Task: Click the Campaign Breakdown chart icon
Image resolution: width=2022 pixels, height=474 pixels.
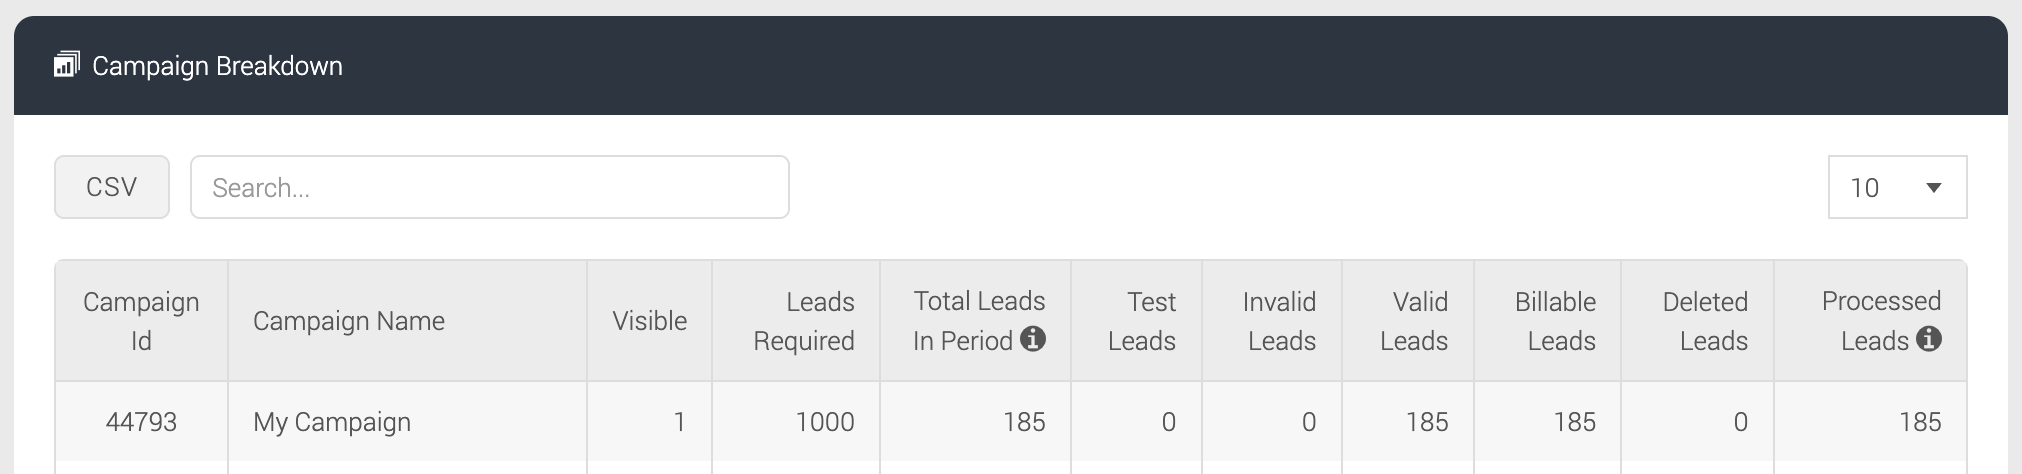Action: point(66,65)
